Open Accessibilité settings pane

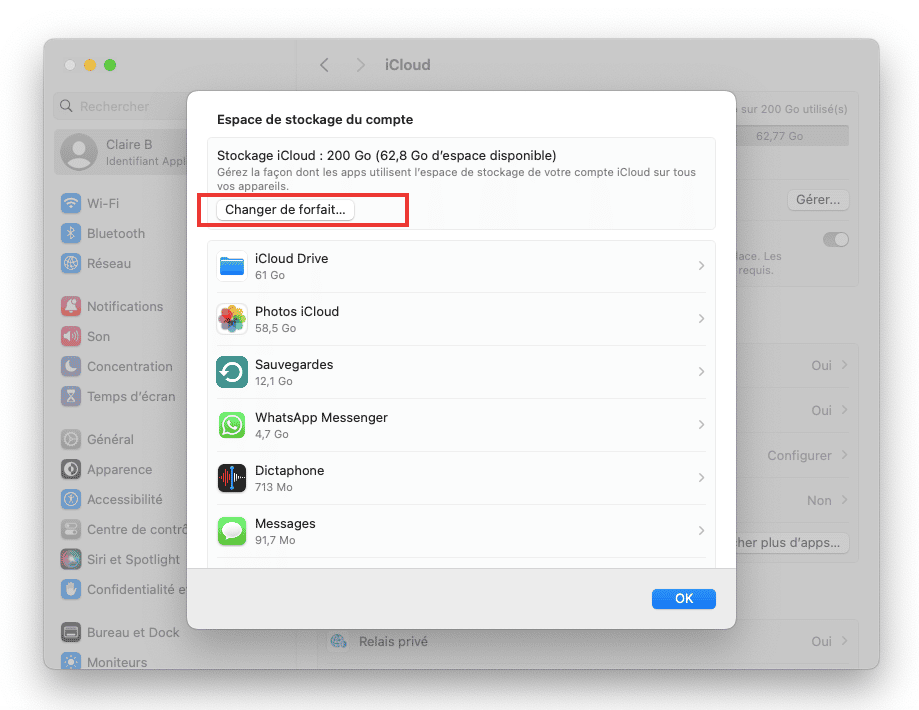pyautogui.click(x=123, y=499)
